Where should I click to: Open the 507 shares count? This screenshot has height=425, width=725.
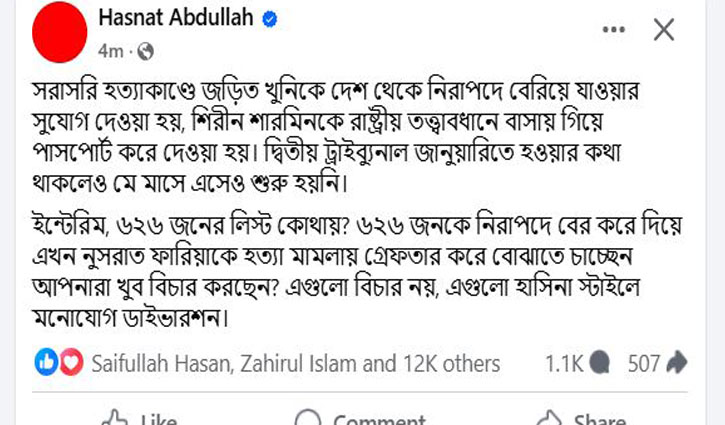pos(644,364)
